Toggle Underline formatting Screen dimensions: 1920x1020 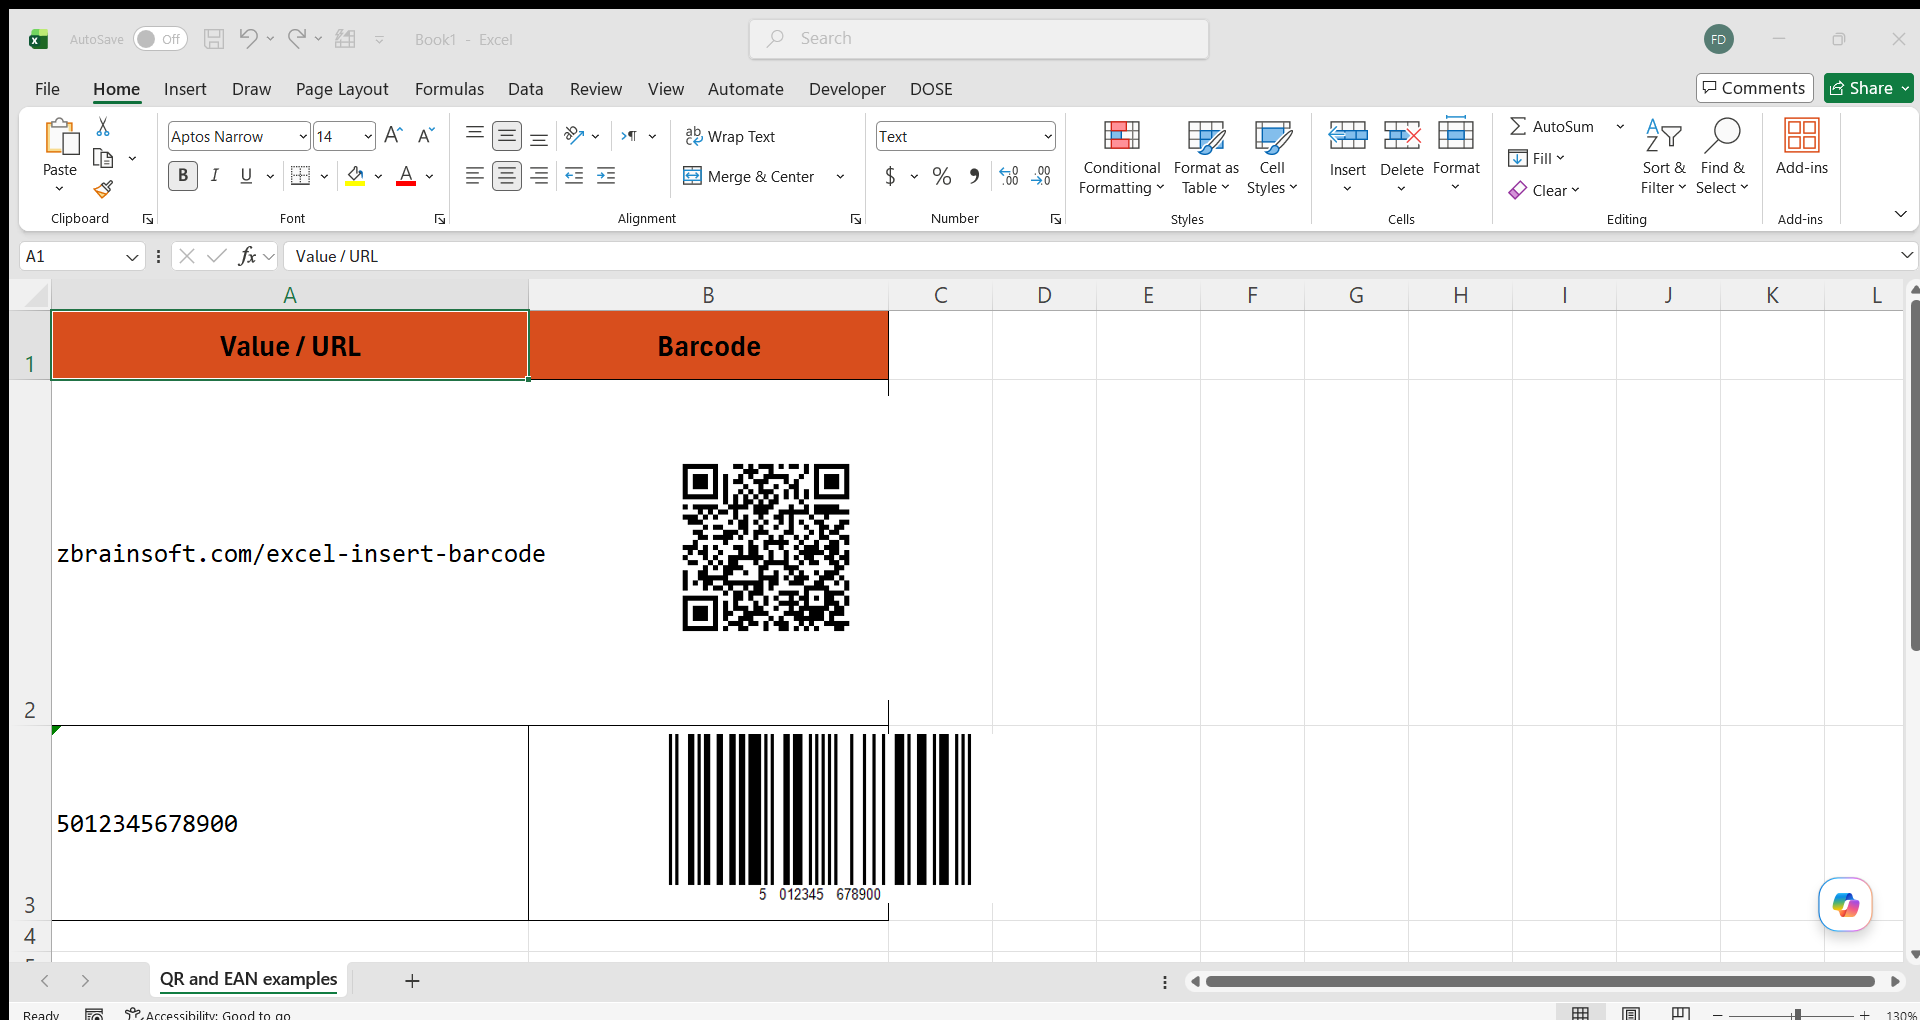click(x=246, y=176)
